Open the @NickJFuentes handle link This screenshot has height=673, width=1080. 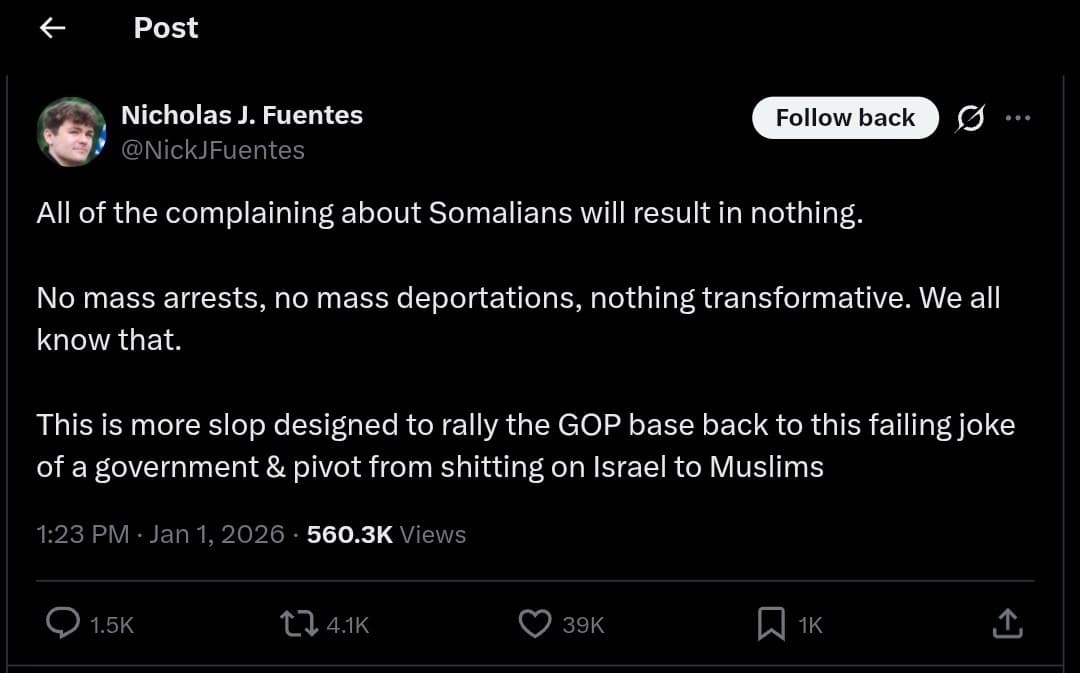point(213,150)
